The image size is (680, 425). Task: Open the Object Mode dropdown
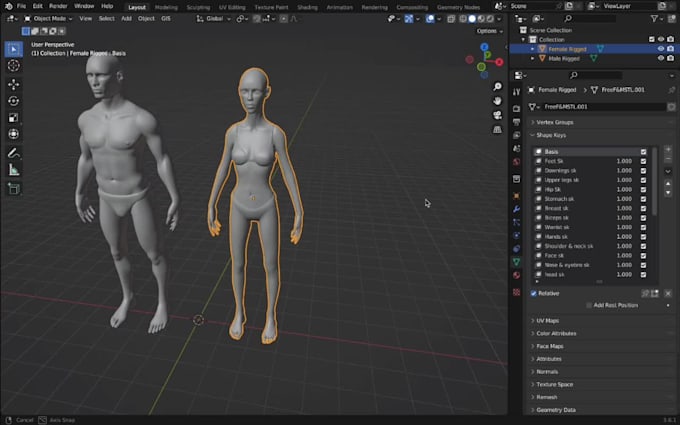click(x=48, y=19)
